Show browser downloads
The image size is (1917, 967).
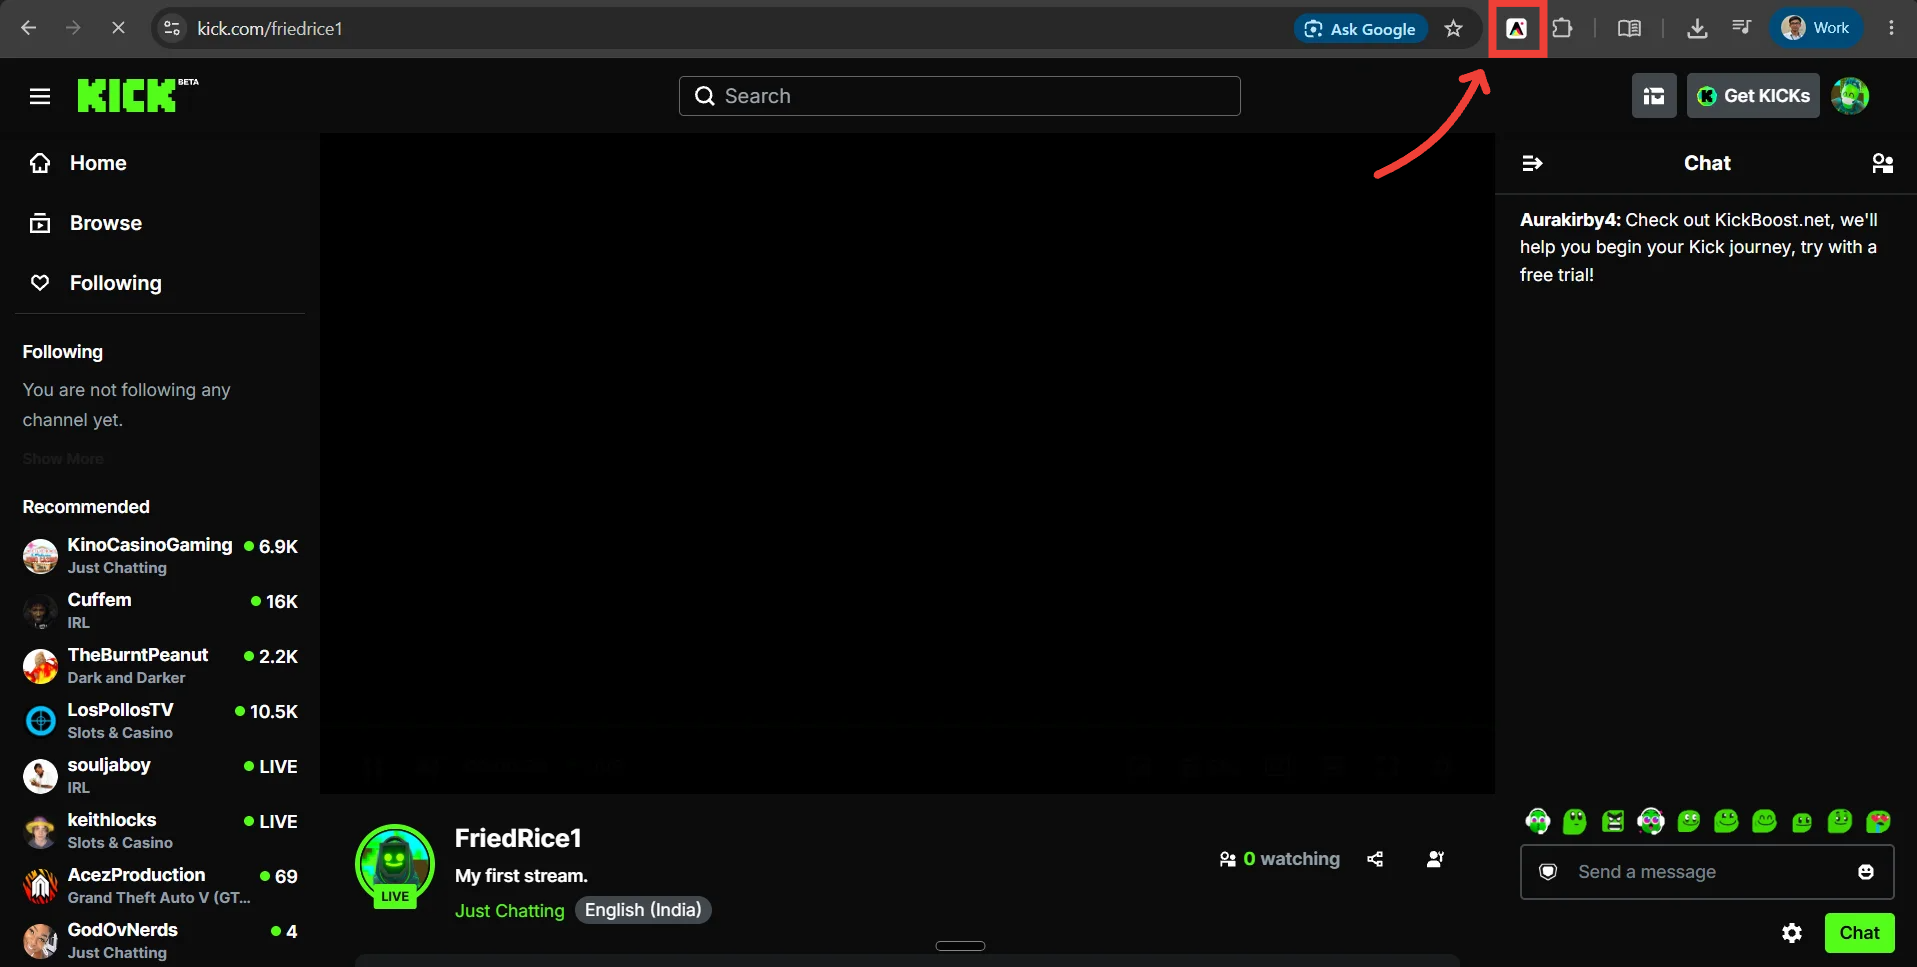click(1697, 29)
